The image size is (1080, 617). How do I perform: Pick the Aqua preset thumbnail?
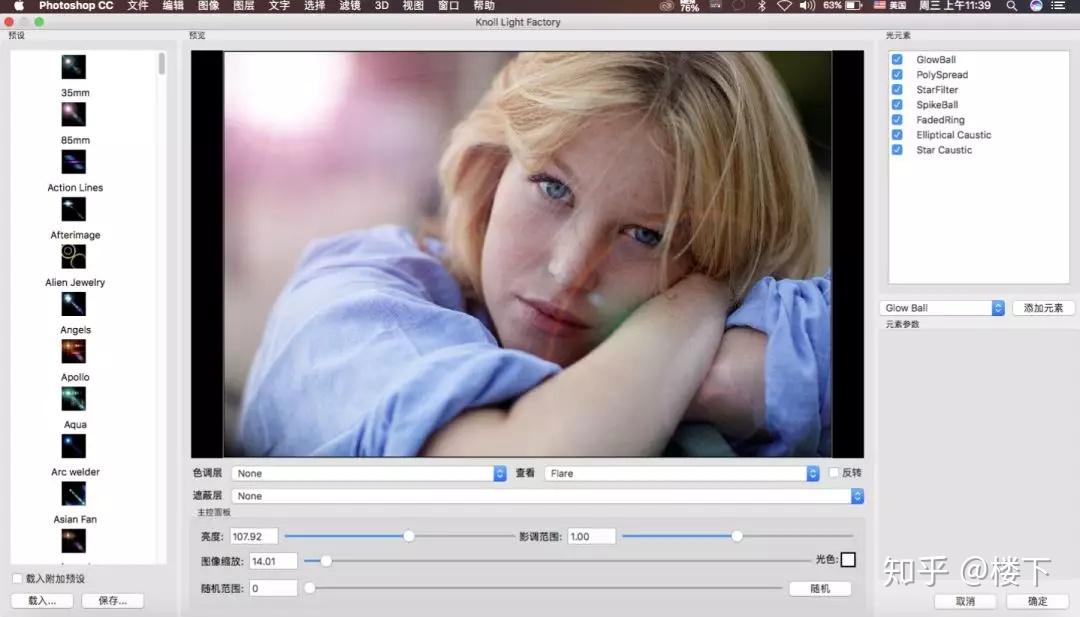(74, 399)
